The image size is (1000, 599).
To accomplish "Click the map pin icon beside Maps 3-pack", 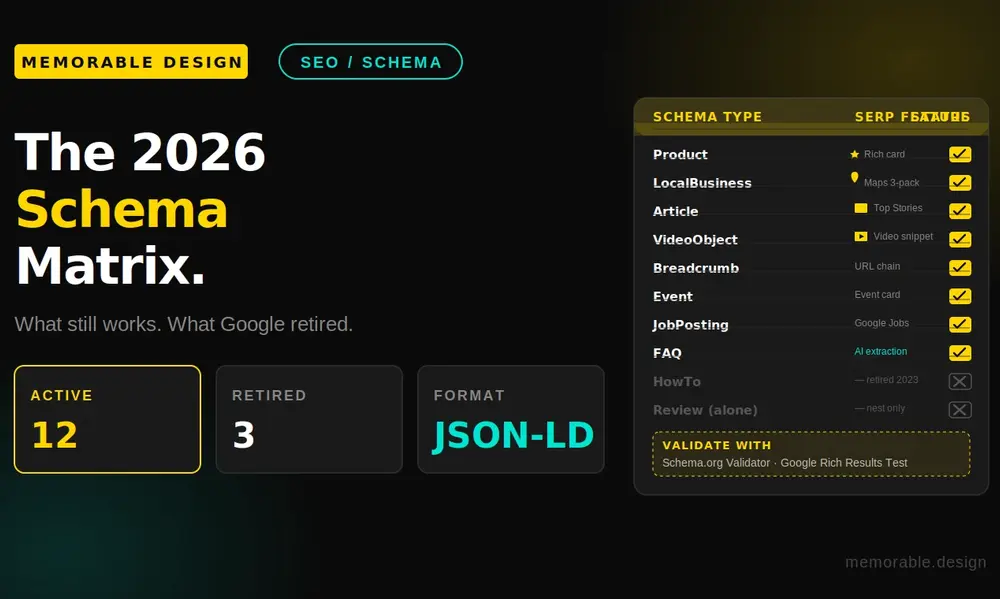I will (855, 178).
